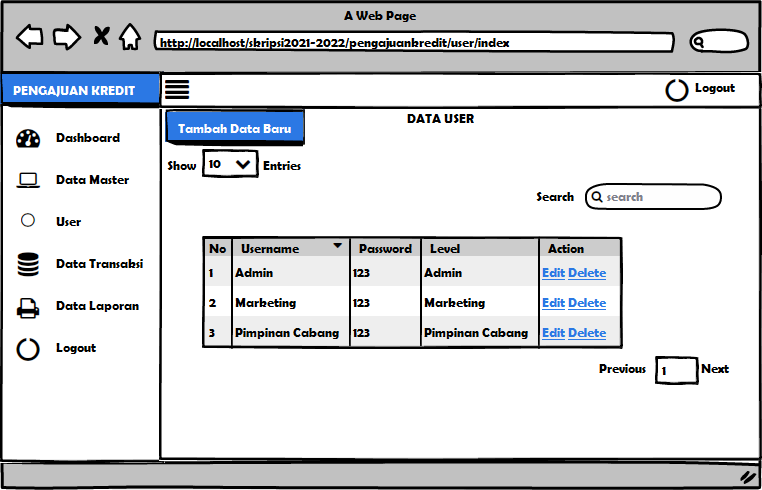Click Next pagination link

point(715,369)
